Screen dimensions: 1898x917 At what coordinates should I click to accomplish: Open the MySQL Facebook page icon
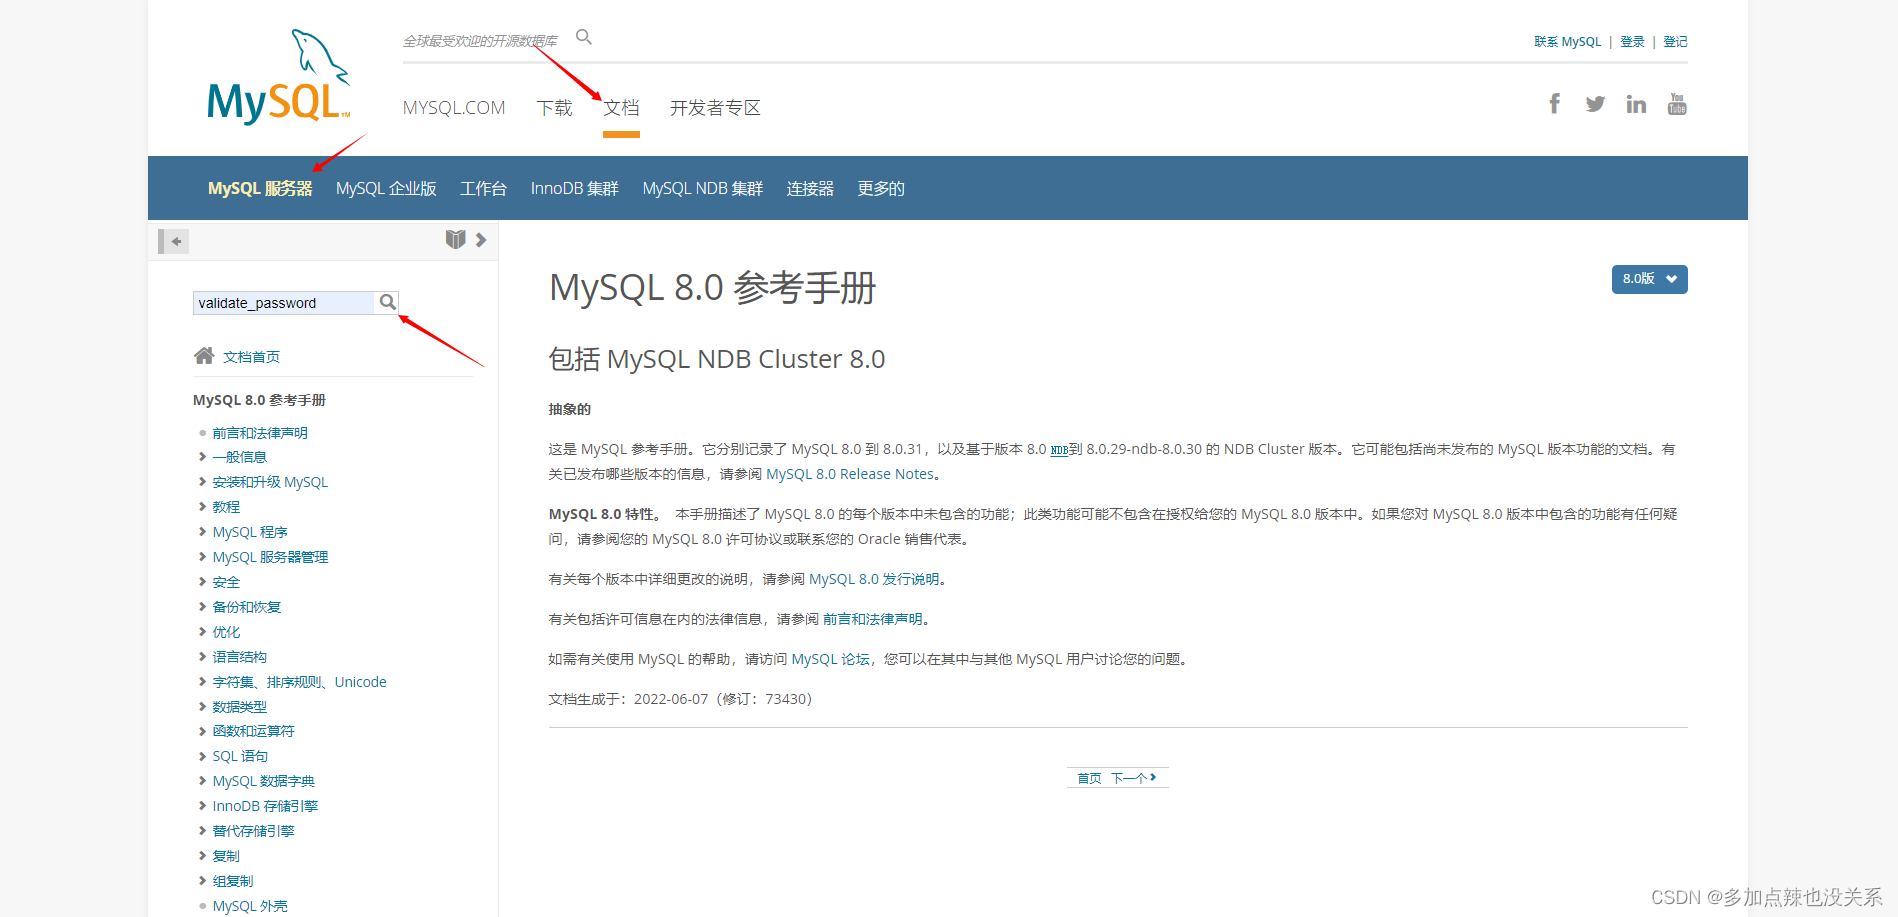[1554, 104]
